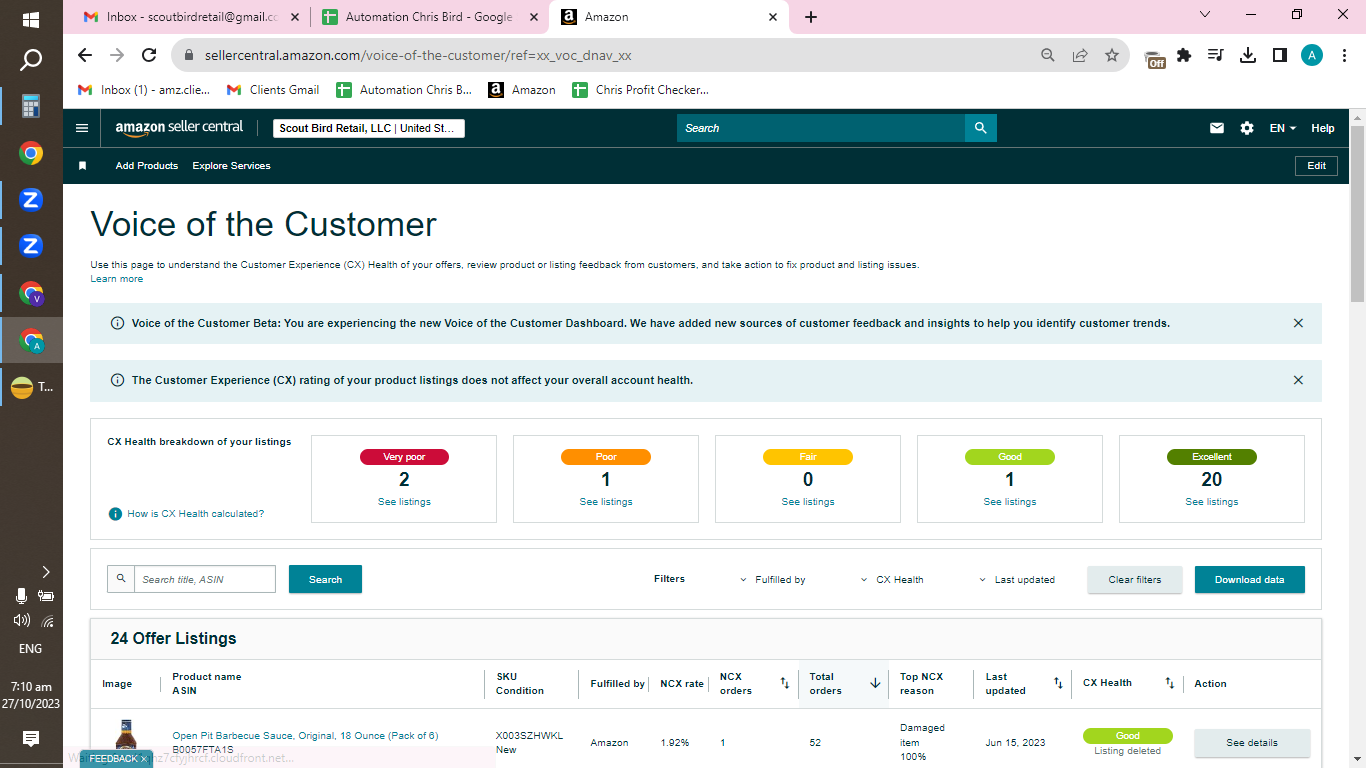Viewport: 1366px width, 768px height.
Task: Toggle the Chrome side panel icon
Action: pos(1279,55)
